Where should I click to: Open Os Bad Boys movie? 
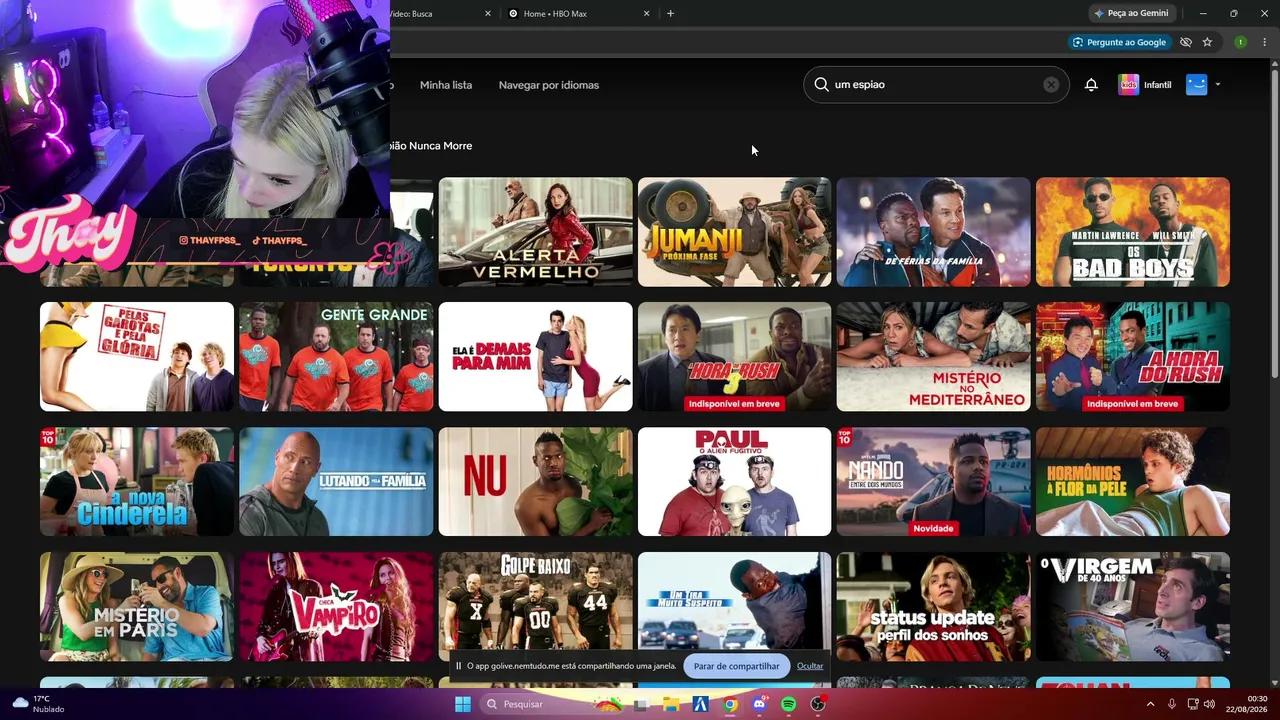(1133, 232)
